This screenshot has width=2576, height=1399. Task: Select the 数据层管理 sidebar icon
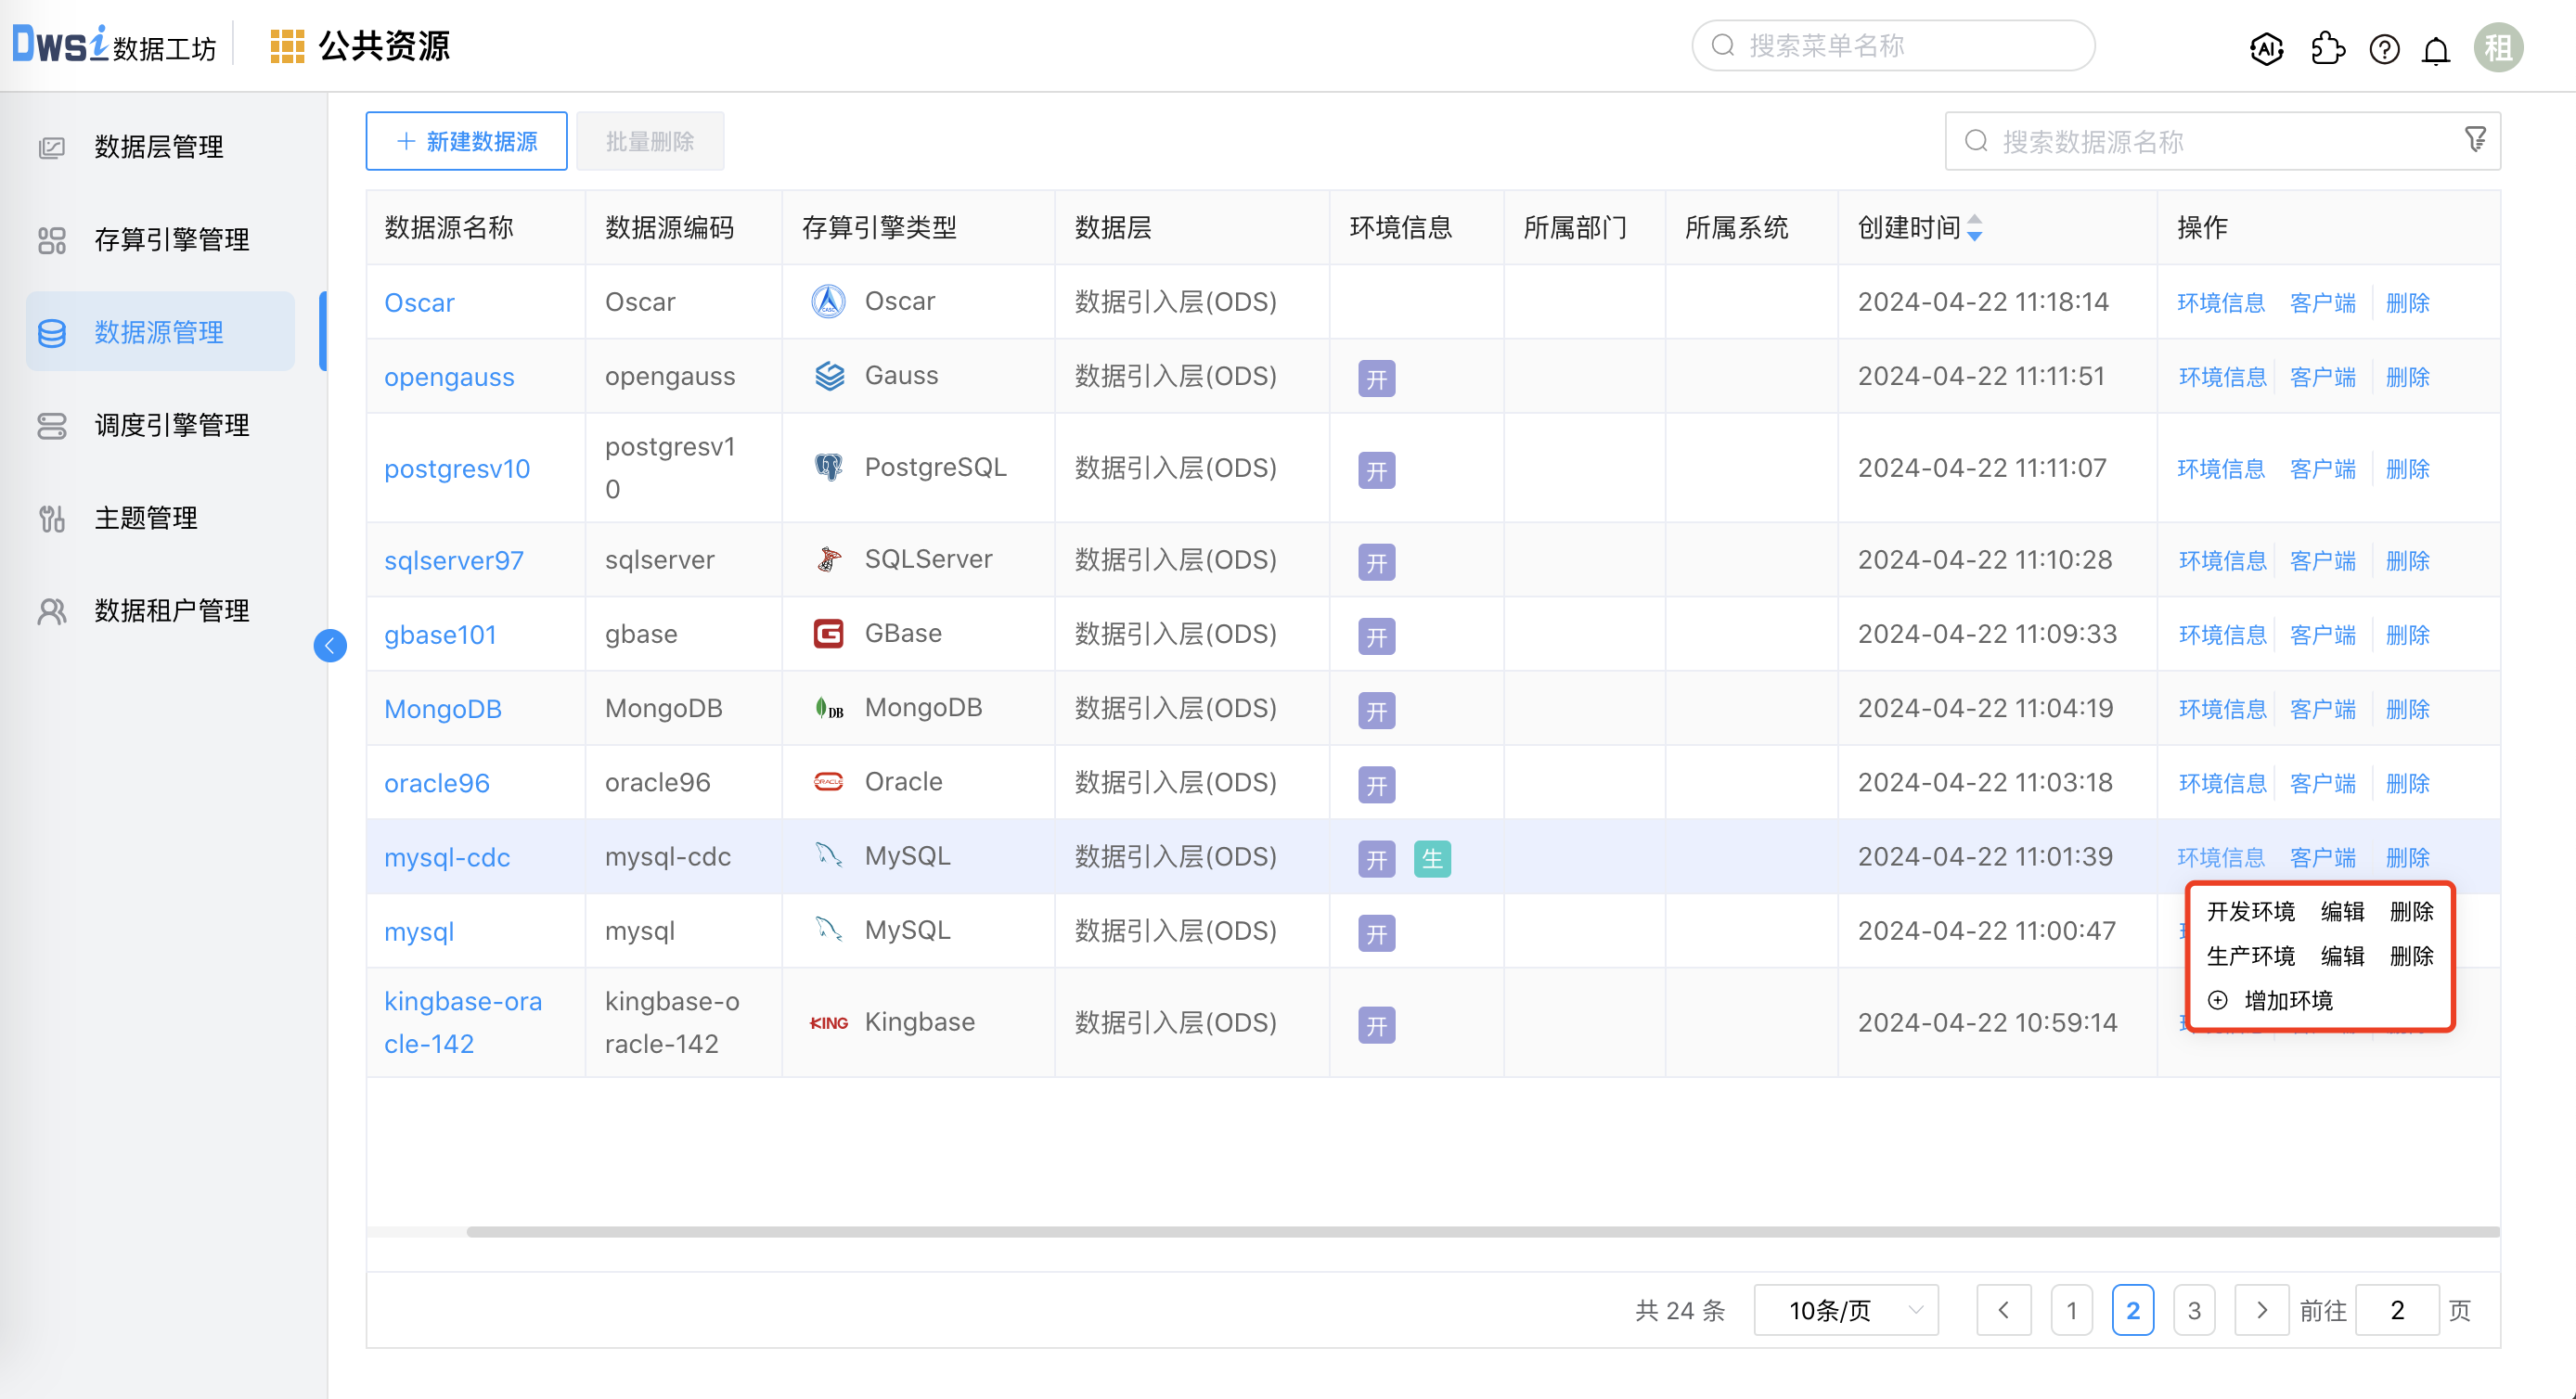click(x=52, y=146)
